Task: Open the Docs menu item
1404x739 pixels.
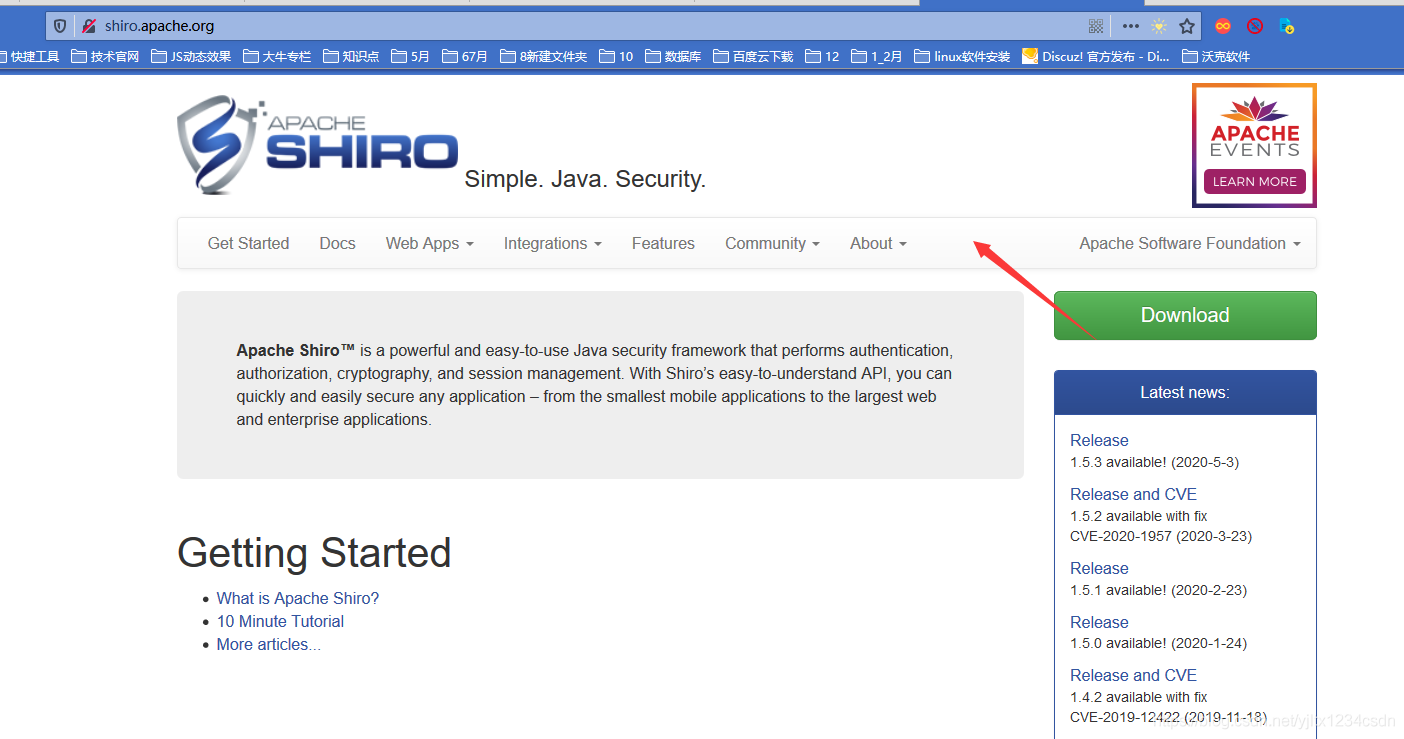Action: 337,243
